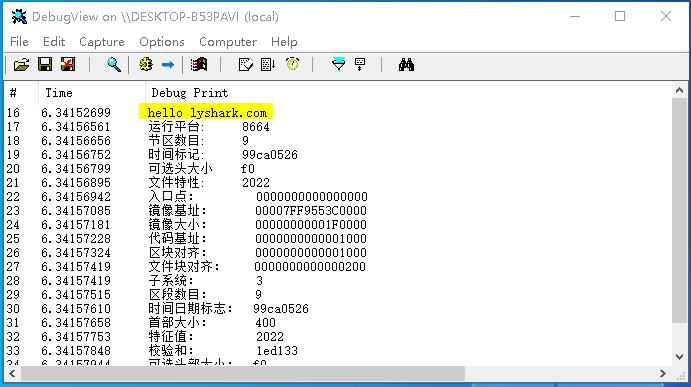691x387 pixels.
Task: Open Find with binoculars icon
Action: 406,65
